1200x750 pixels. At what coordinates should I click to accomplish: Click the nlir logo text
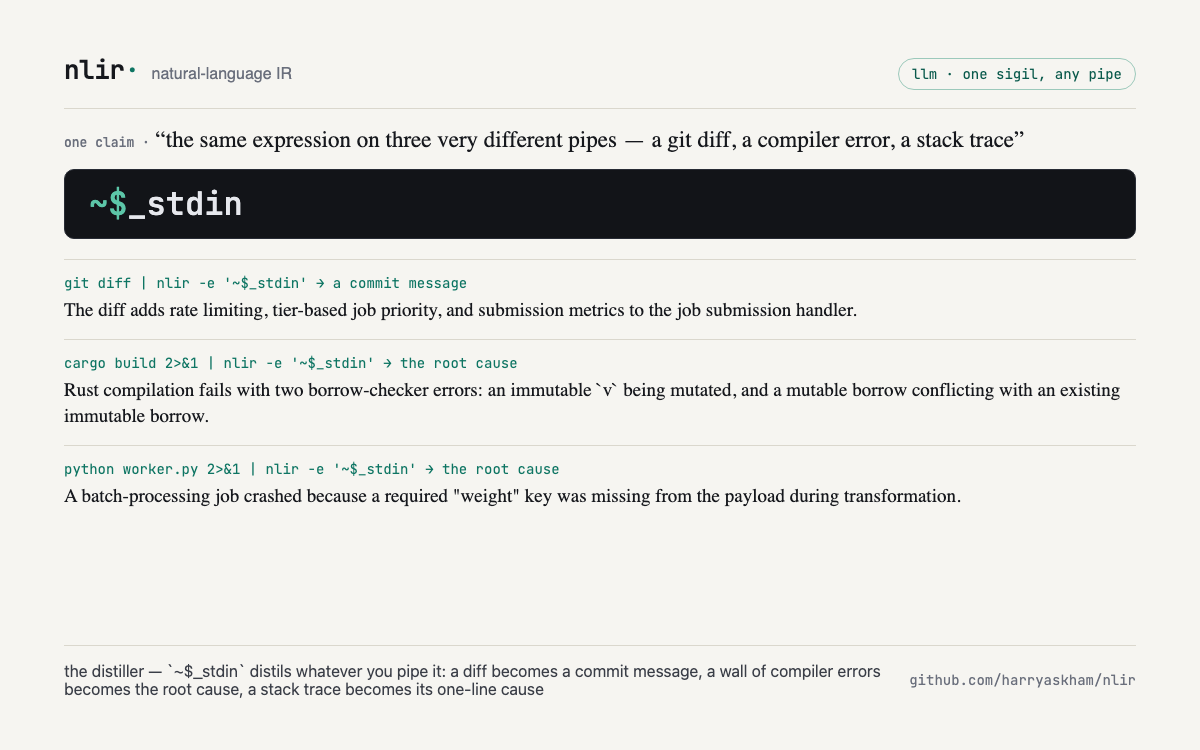(x=100, y=71)
